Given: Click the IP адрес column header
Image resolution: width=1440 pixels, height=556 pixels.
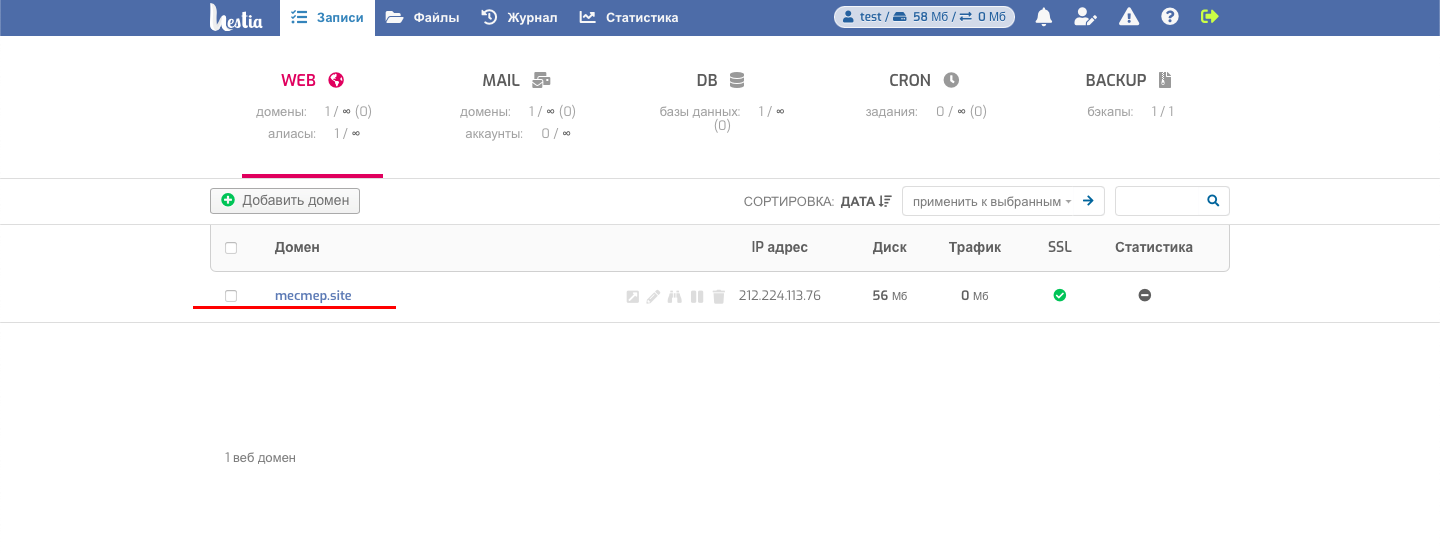Looking at the screenshot, I should pyautogui.click(x=779, y=247).
